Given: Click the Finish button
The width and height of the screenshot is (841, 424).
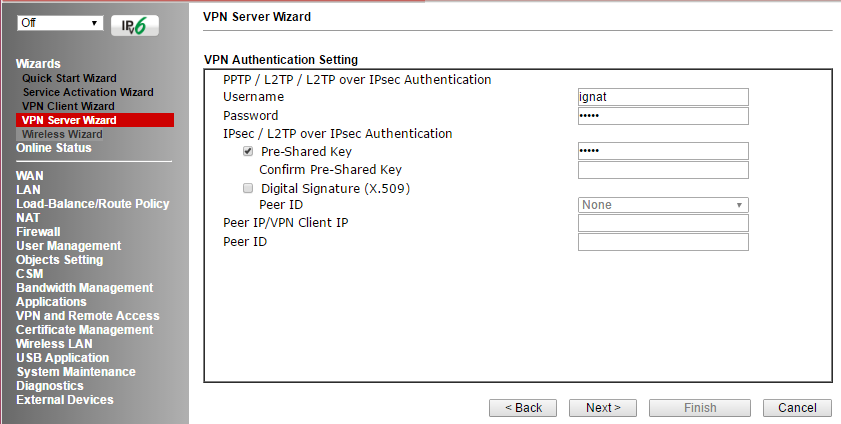Looking at the screenshot, I should pyautogui.click(x=699, y=408).
